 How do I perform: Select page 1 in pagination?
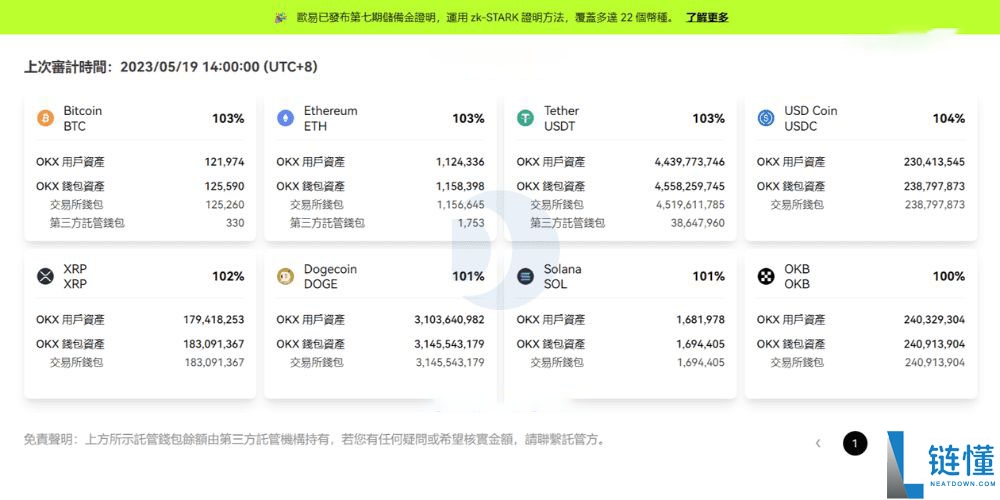855,443
